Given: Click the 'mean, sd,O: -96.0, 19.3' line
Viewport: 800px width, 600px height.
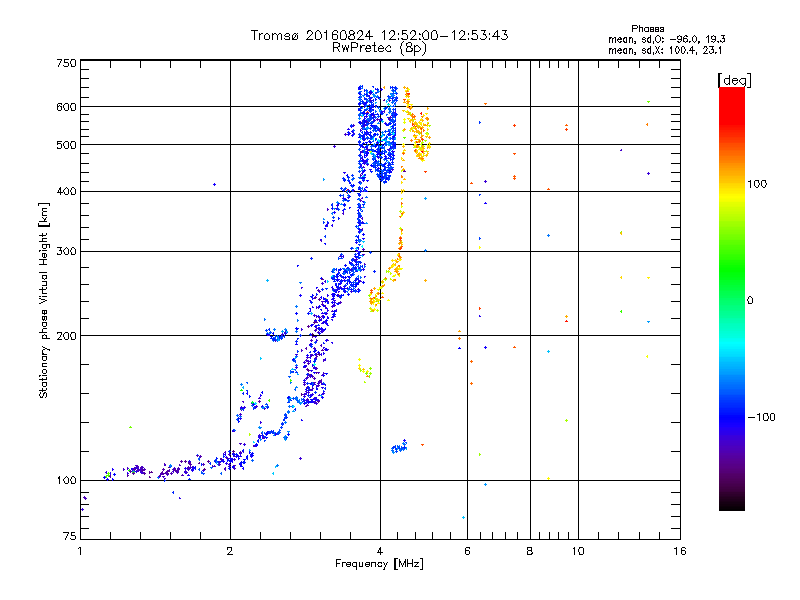Looking at the screenshot, I should (666, 39).
